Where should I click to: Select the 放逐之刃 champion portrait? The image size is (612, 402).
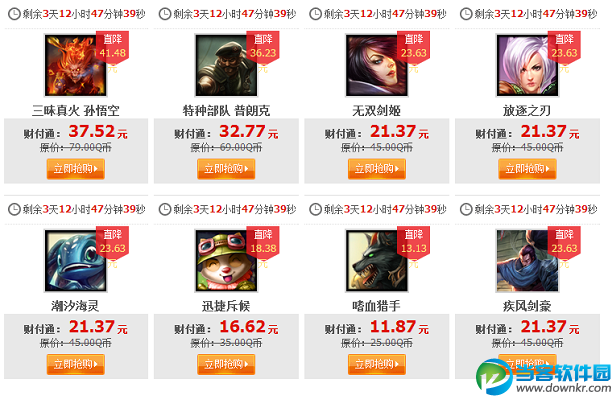coord(527,65)
